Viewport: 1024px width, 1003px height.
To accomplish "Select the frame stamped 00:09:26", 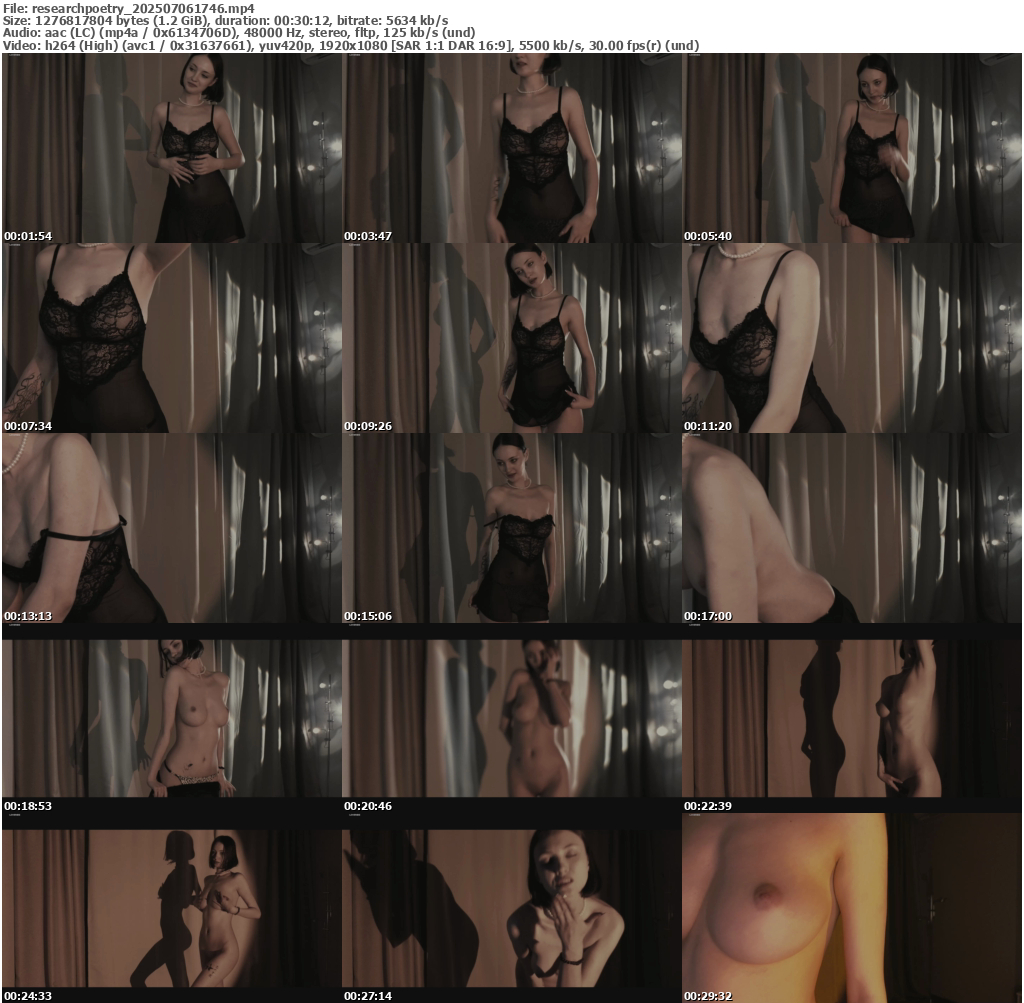I will pos(512,338).
